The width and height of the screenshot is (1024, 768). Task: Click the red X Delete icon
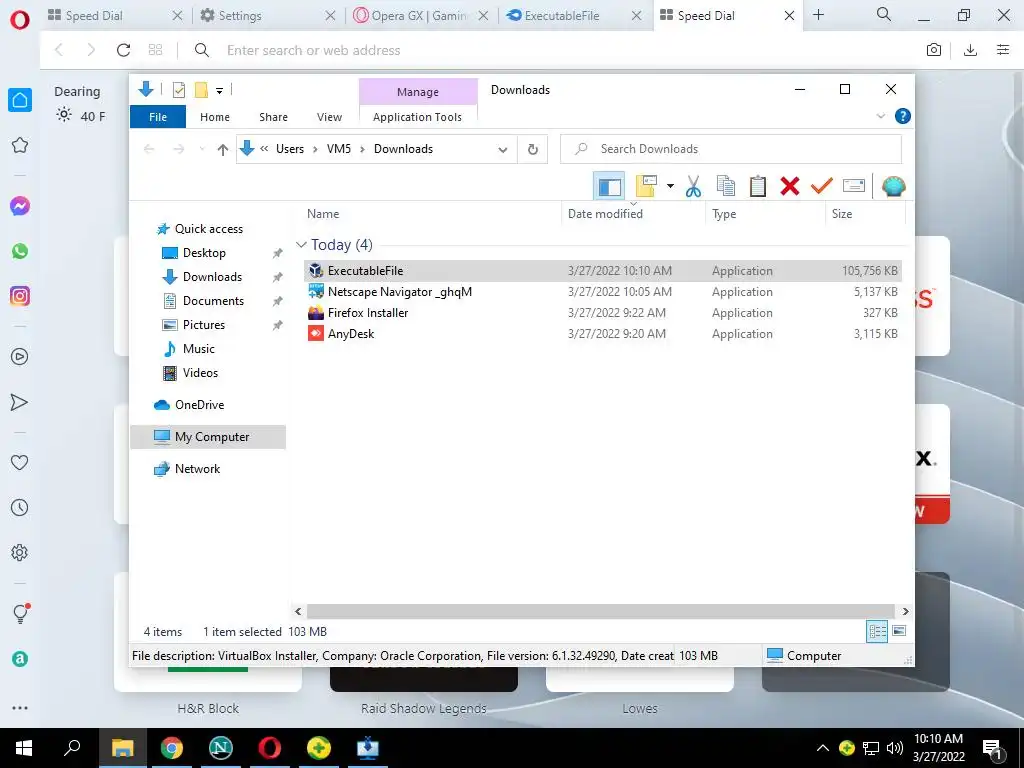tap(790, 187)
